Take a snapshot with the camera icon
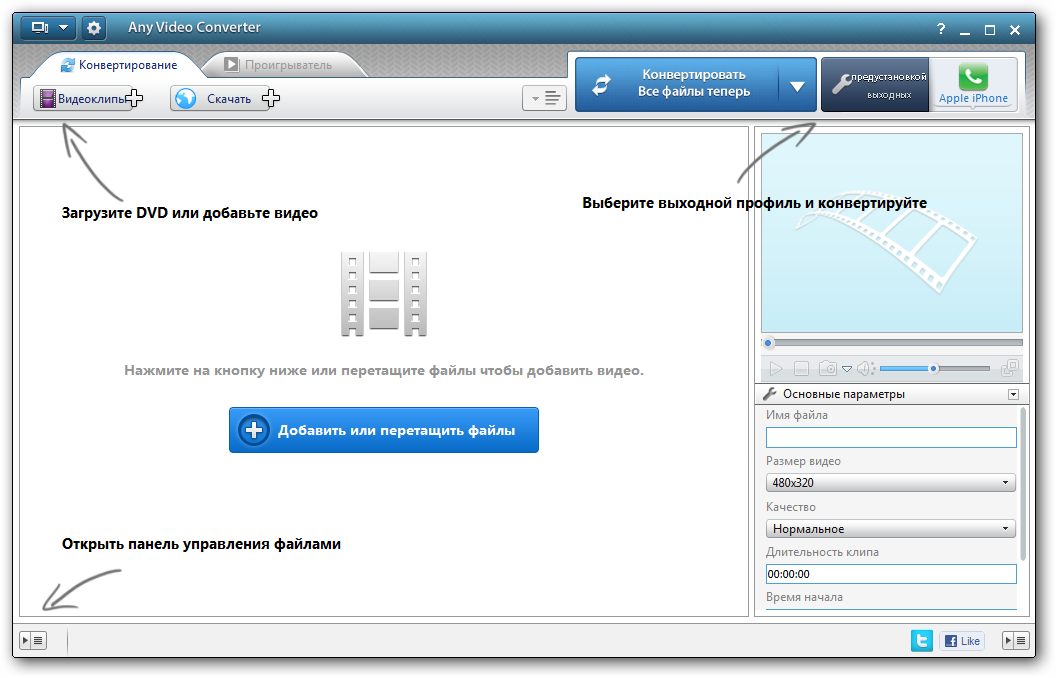This screenshot has width=1056, height=678. [x=828, y=369]
